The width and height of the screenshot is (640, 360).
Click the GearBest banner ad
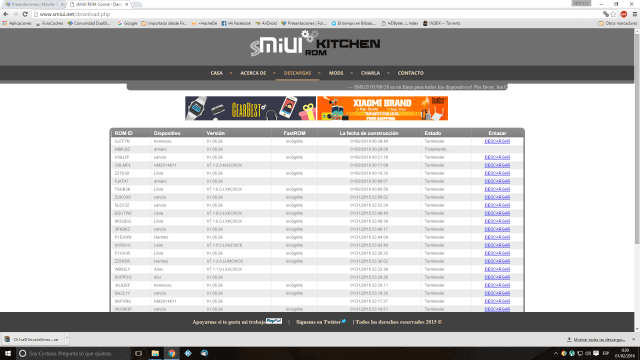coord(250,108)
